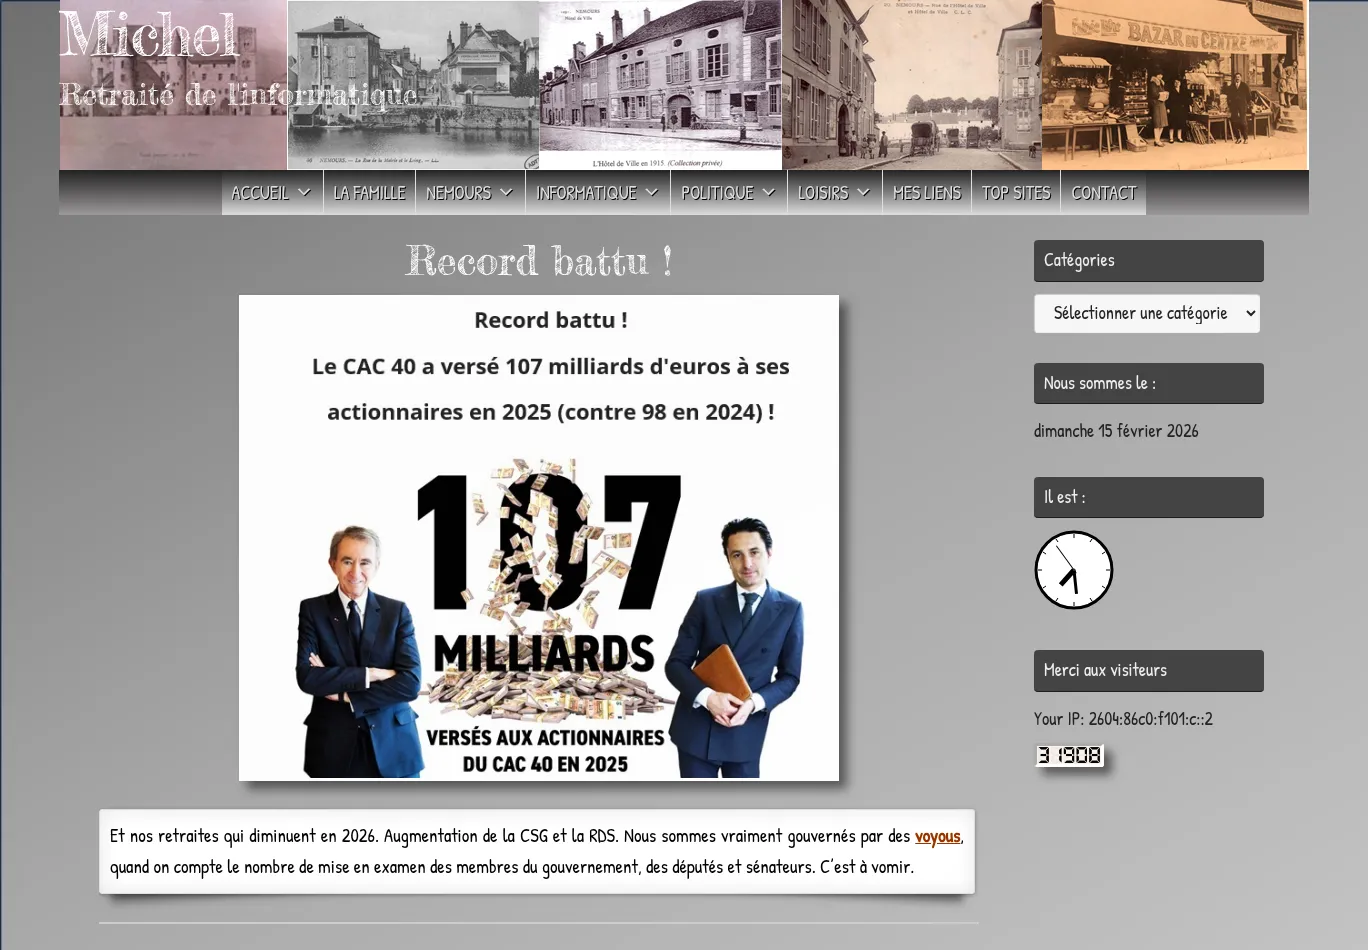Screen dimensions: 1368x950
Task: Click the analog clock widget
Action: click(x=1073, y=570)
